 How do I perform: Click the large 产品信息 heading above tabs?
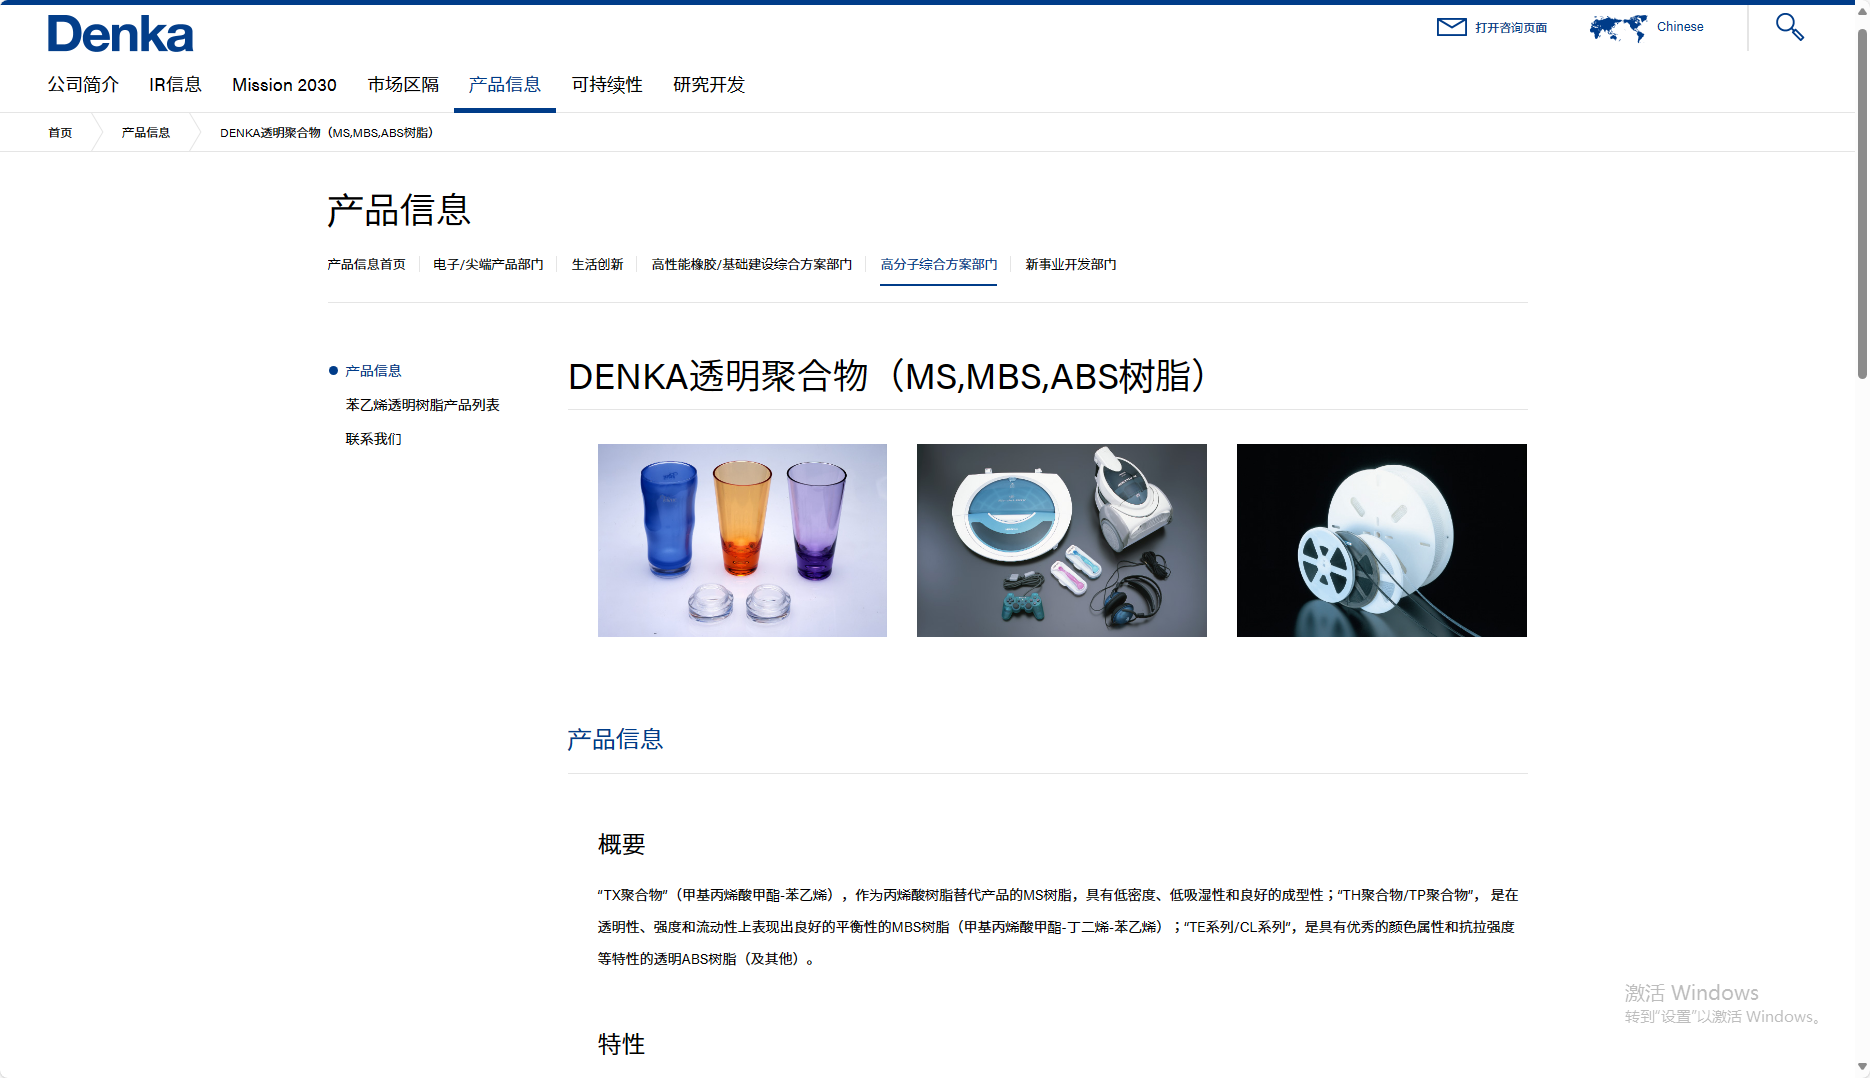coord(399,211)
